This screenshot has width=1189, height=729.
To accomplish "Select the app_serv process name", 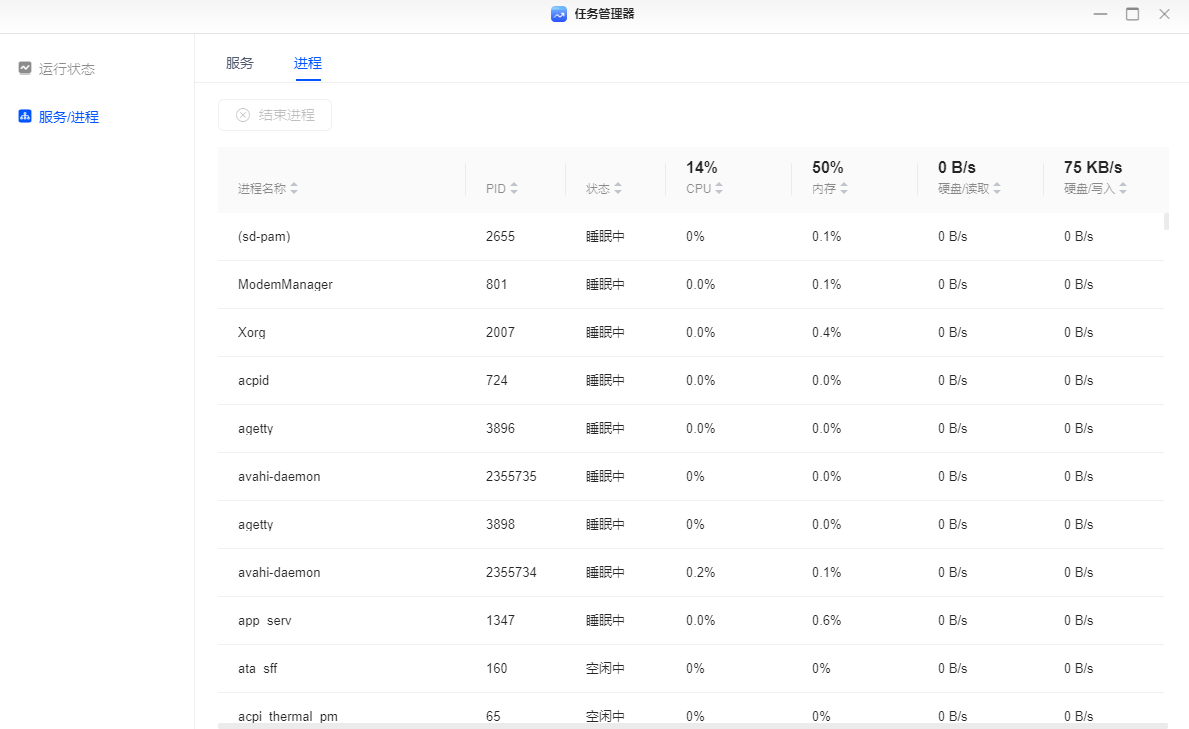I will (265, 621).
